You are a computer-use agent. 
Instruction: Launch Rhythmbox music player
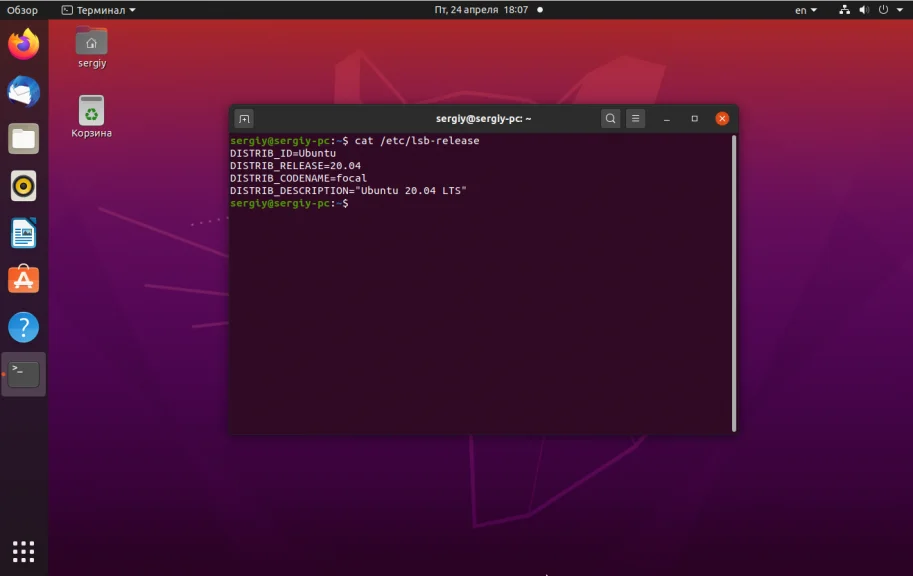(x=24, y=186)
